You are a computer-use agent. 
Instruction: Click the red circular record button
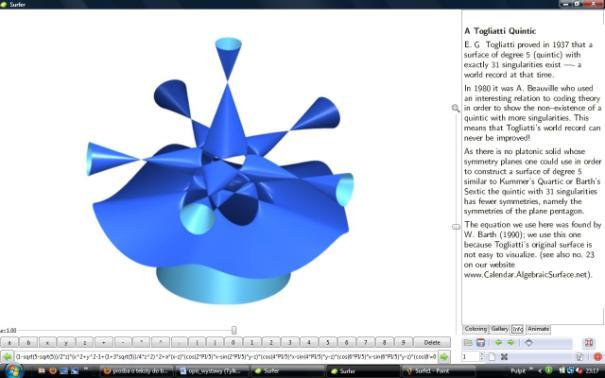pyautogui.click(x=598, y=357)
